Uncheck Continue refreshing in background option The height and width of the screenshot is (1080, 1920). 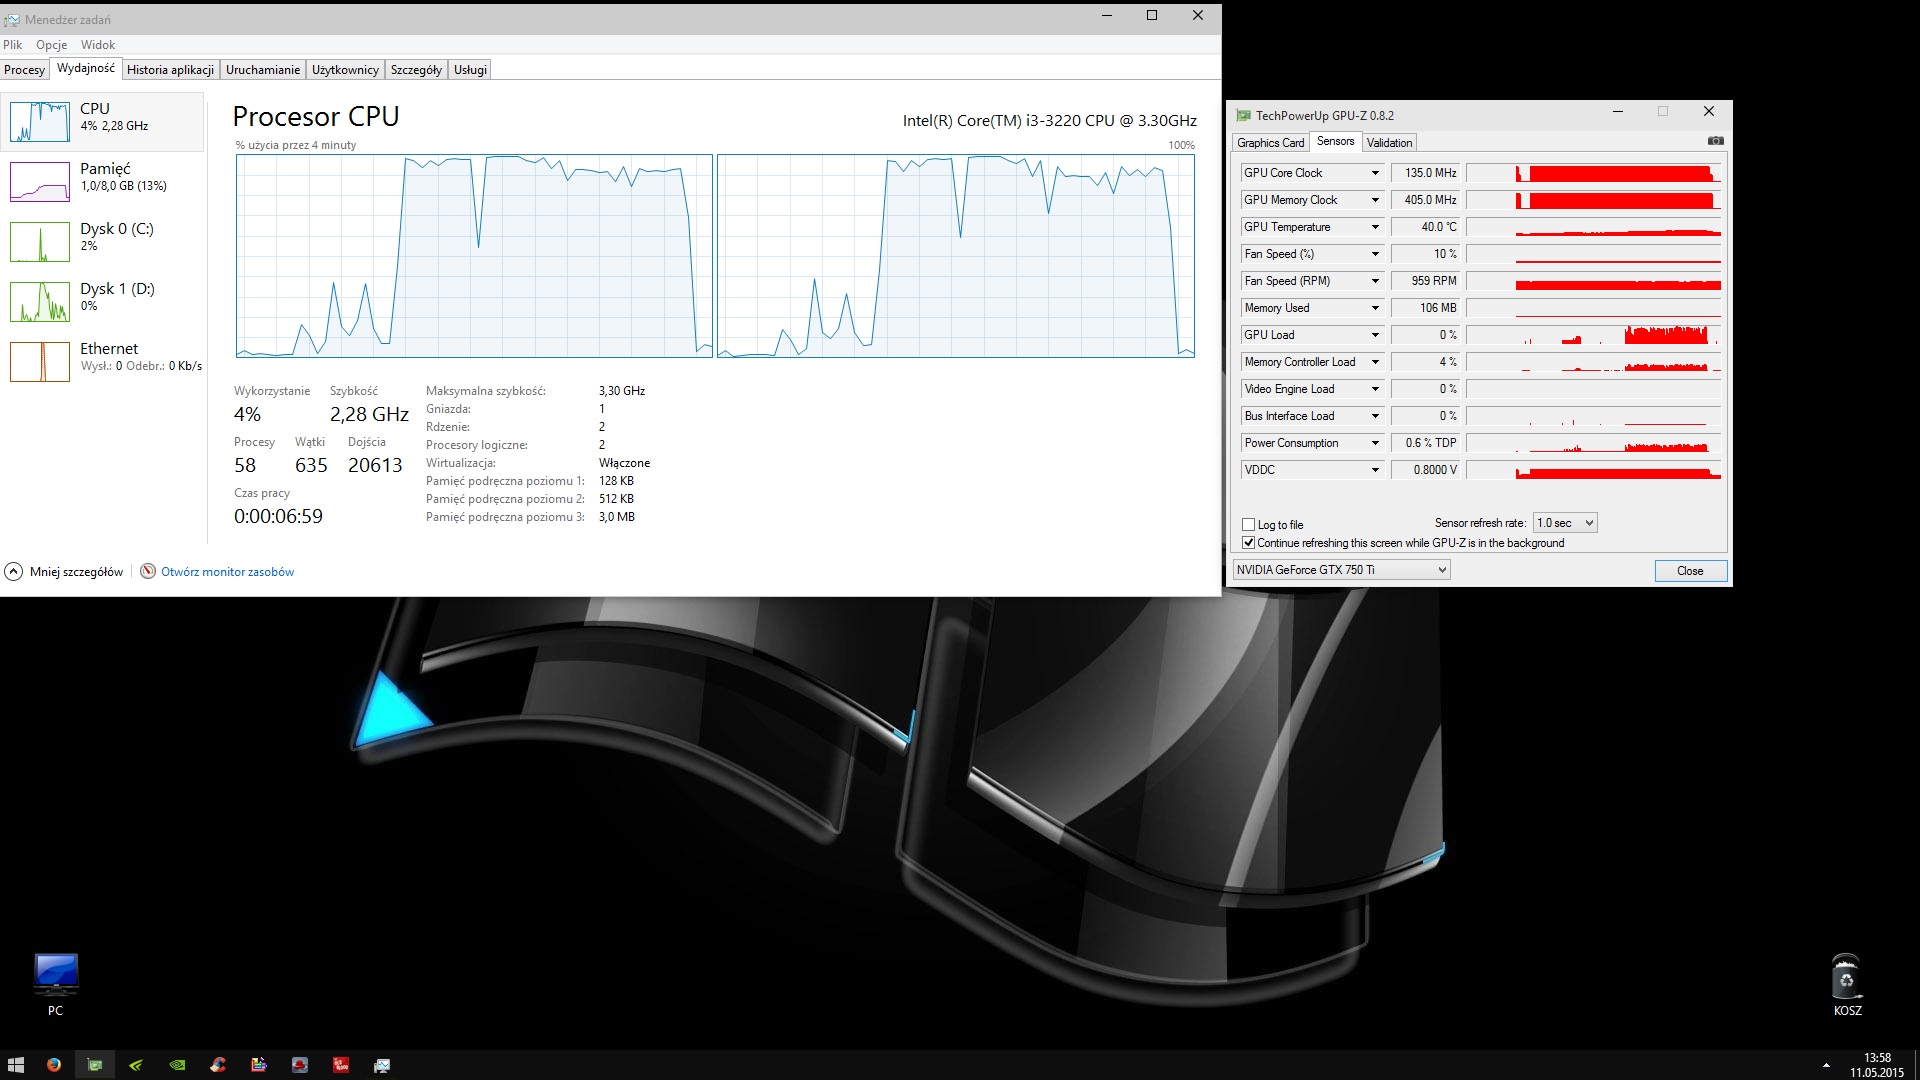click(1248, 543)
